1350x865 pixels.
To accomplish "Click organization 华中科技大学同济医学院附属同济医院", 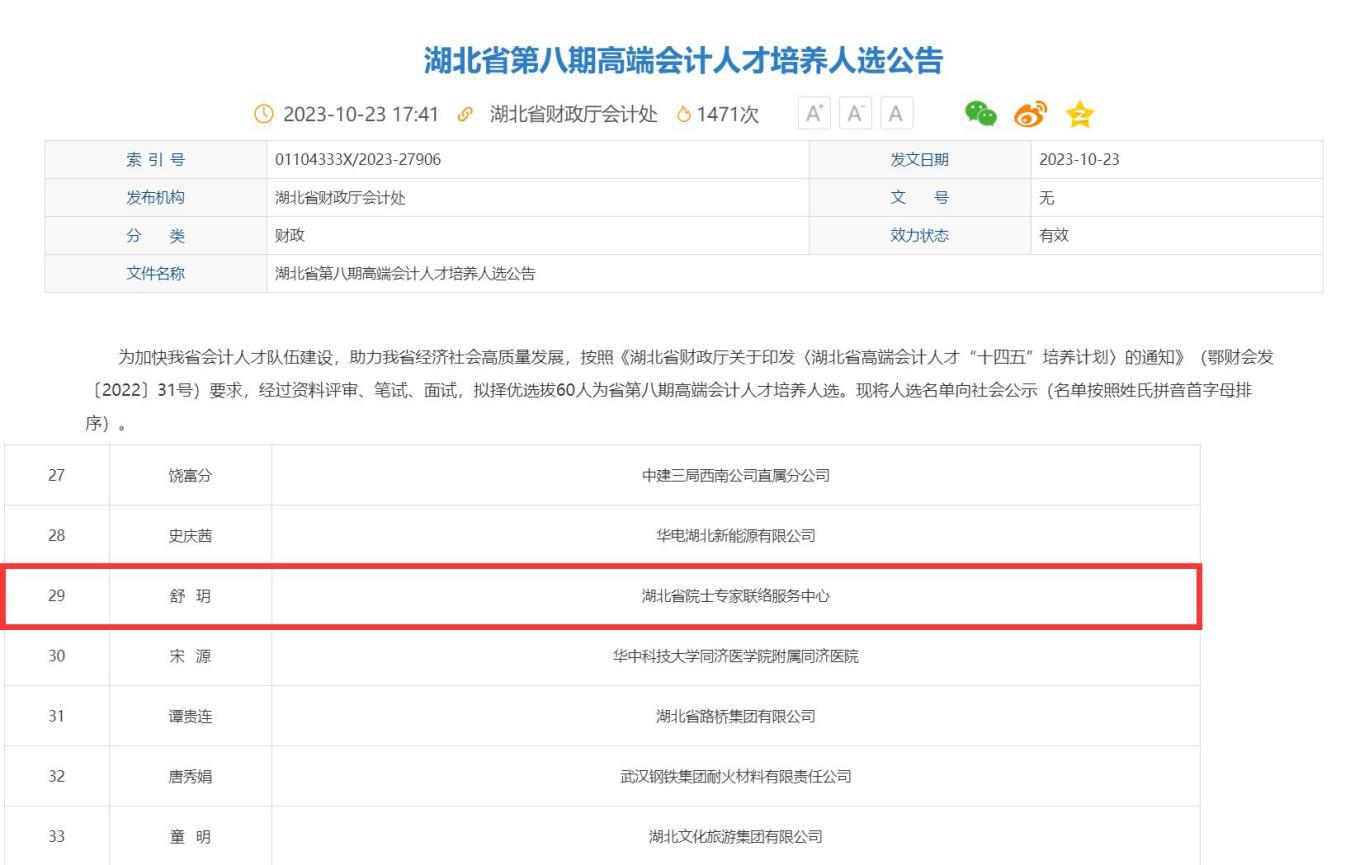I will coord(735,657).
